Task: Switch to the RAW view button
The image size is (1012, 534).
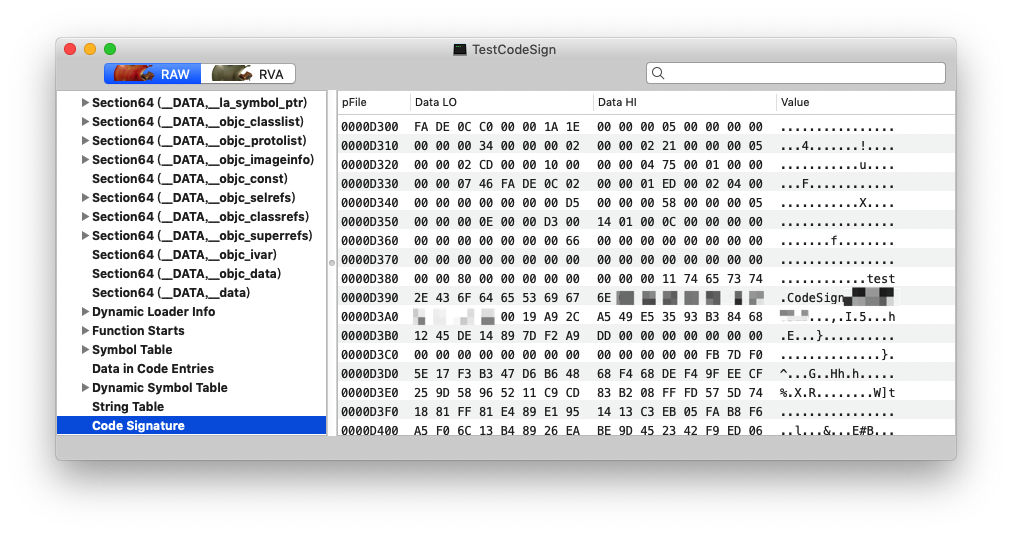Action: [153, 74]
